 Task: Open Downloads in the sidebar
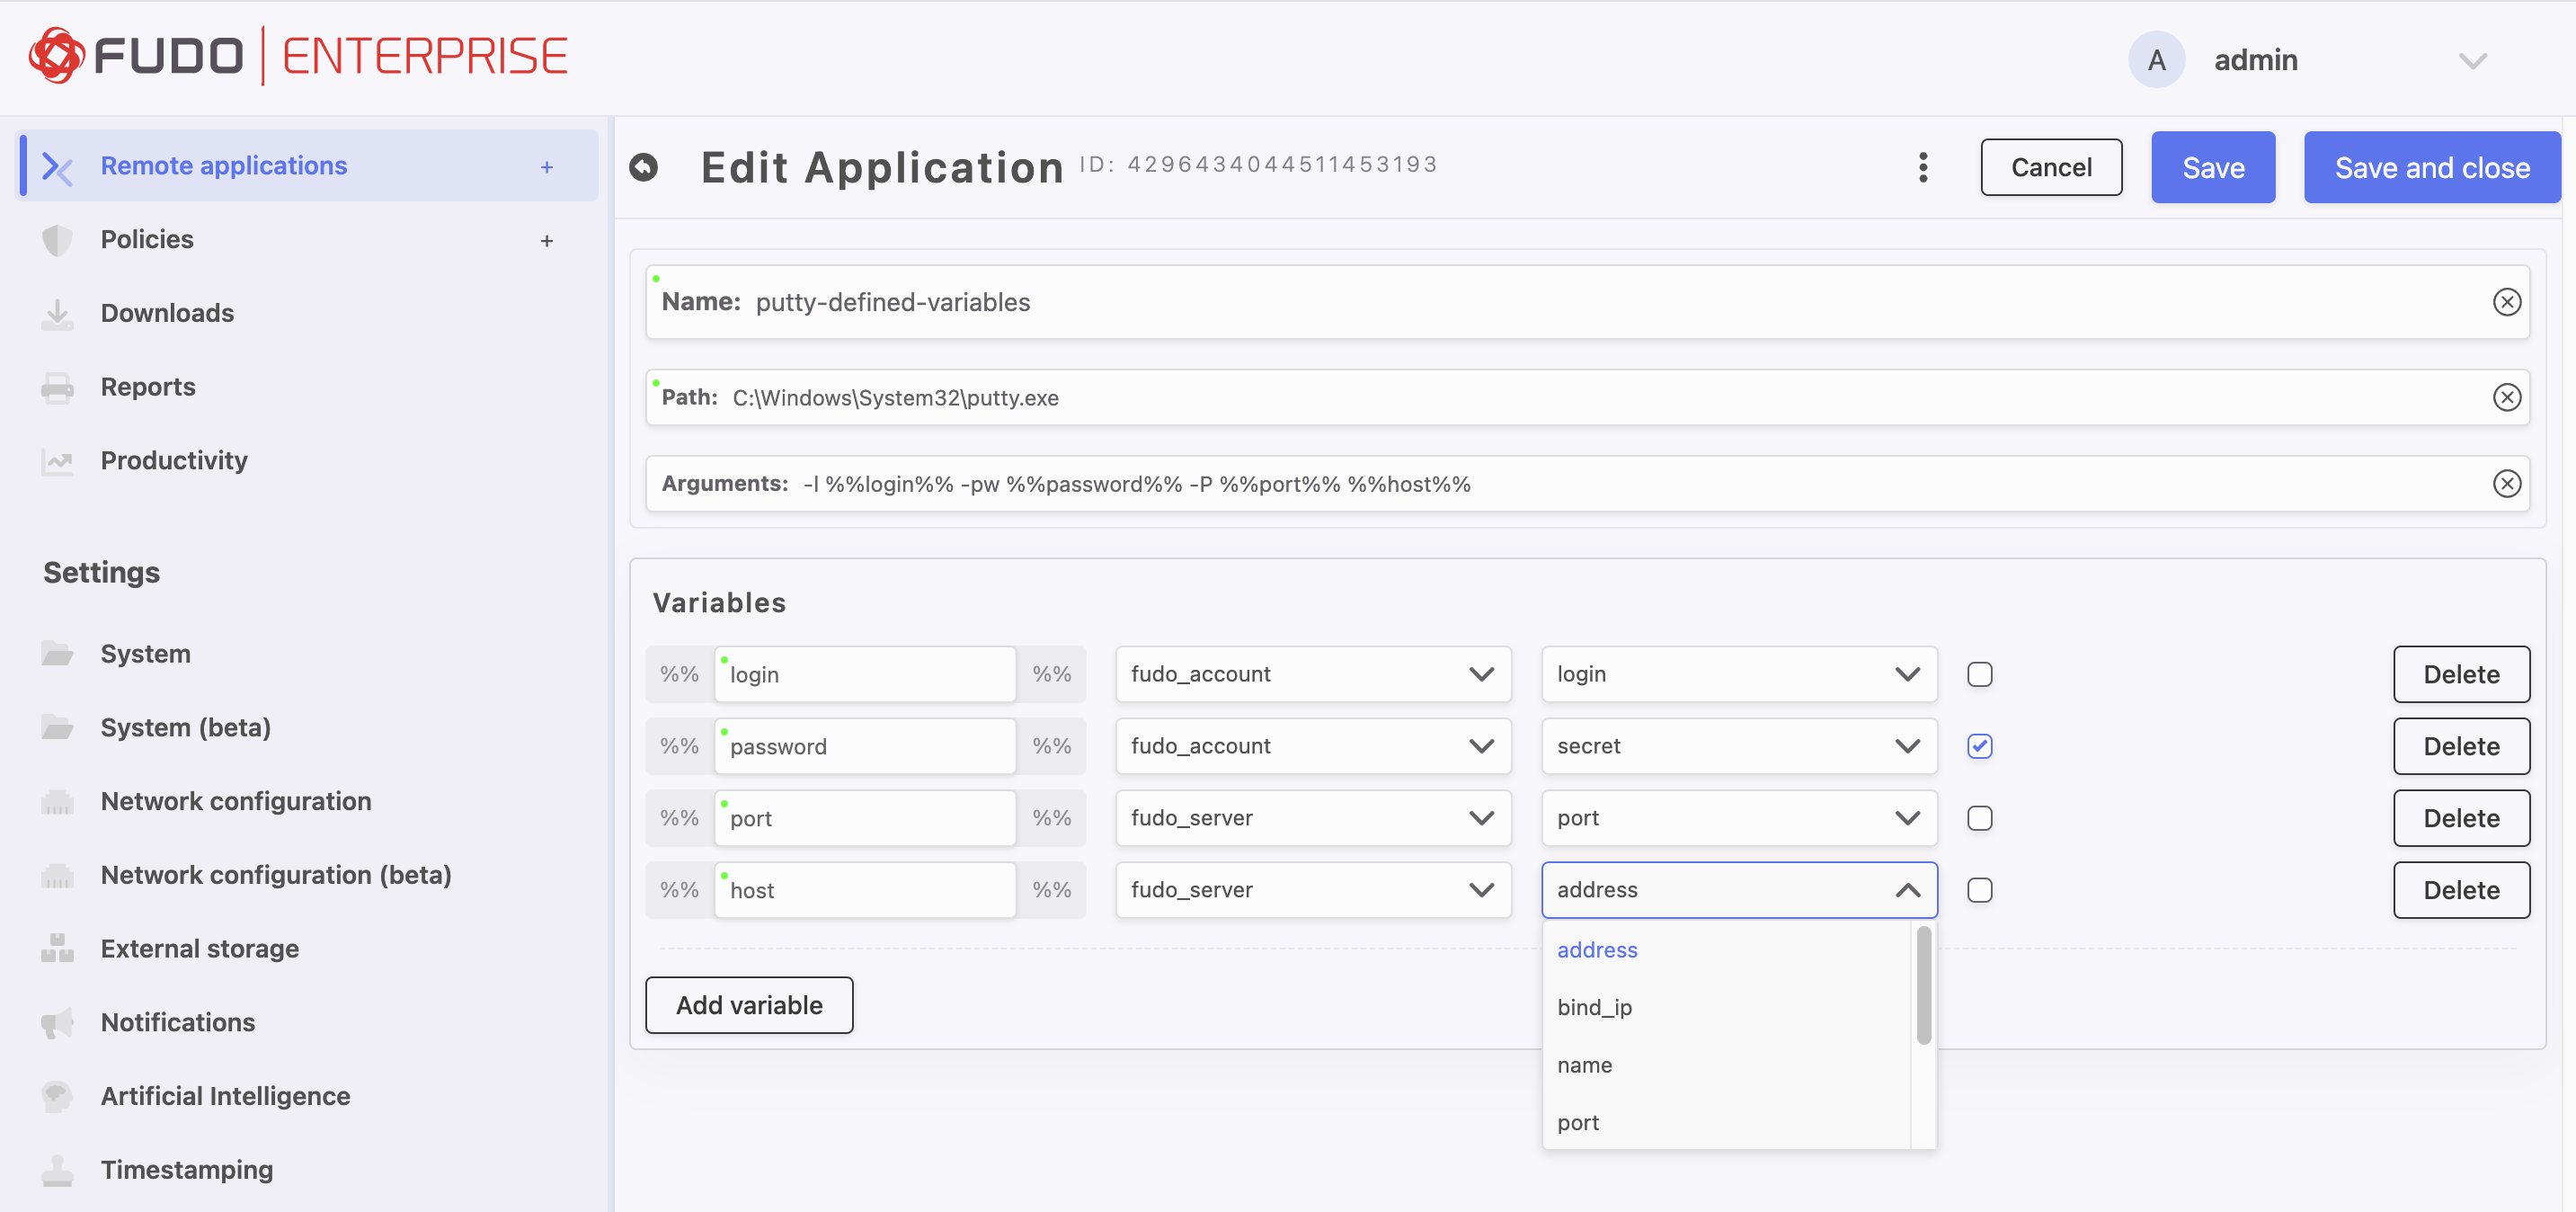[x=167, y=313]
